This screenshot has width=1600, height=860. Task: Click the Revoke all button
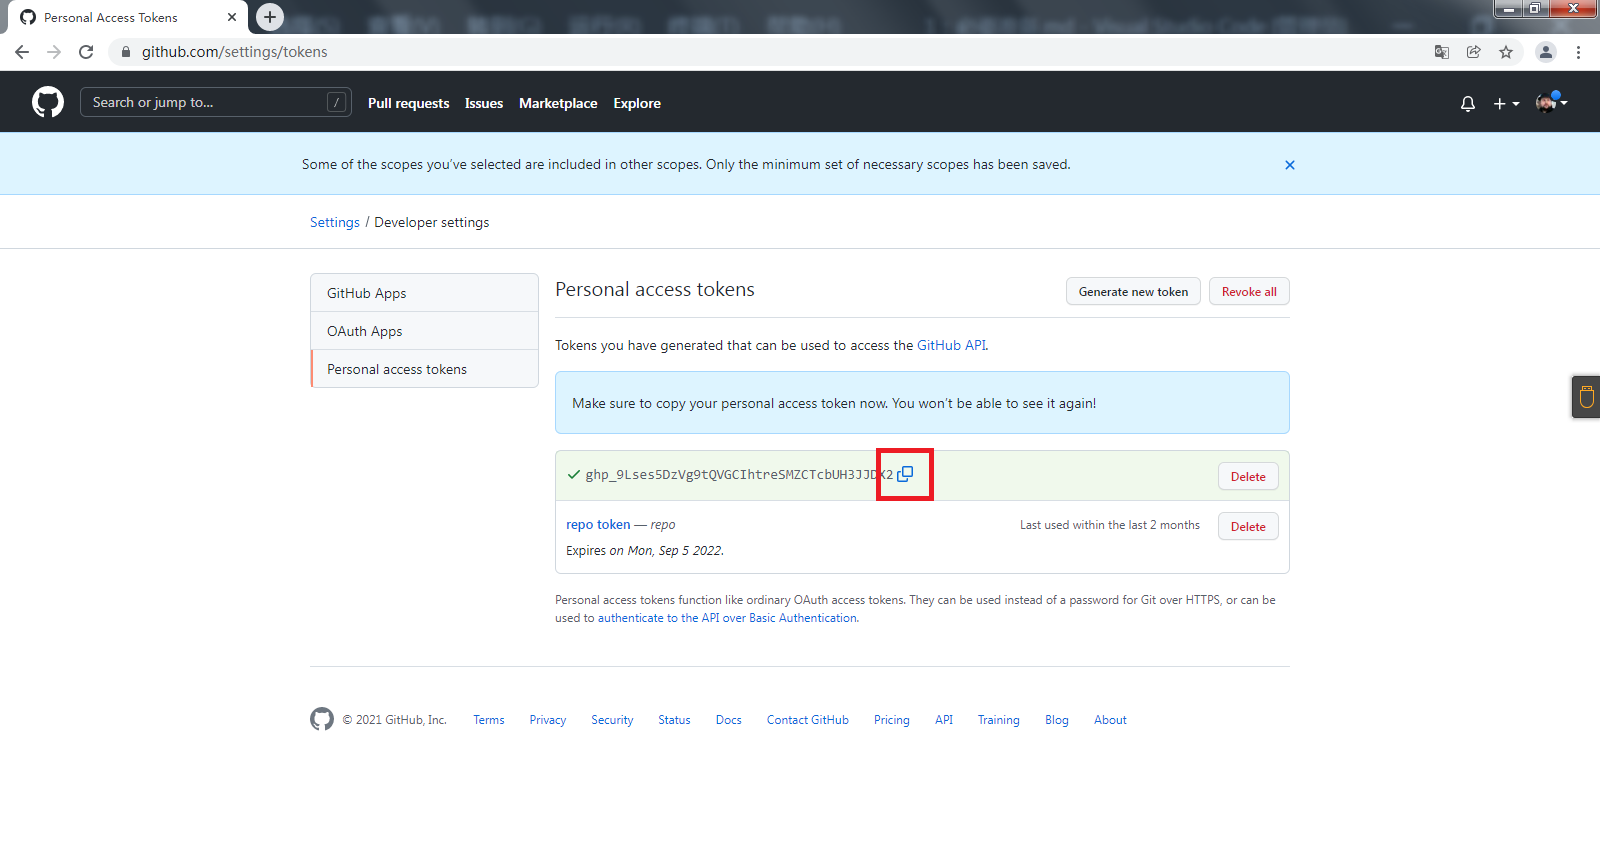[1249, 292]
